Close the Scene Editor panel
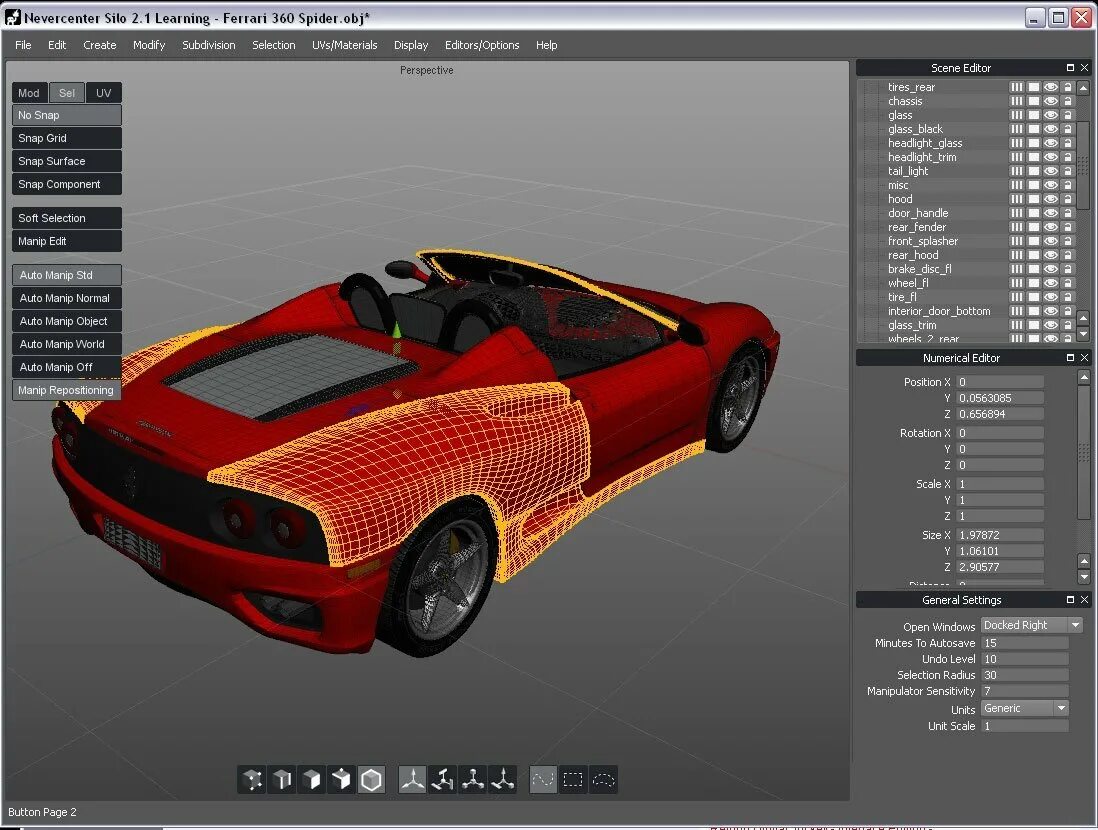Image resolution: width=1098 pixels, height=830 pixels. click(x=1085, y=68)
